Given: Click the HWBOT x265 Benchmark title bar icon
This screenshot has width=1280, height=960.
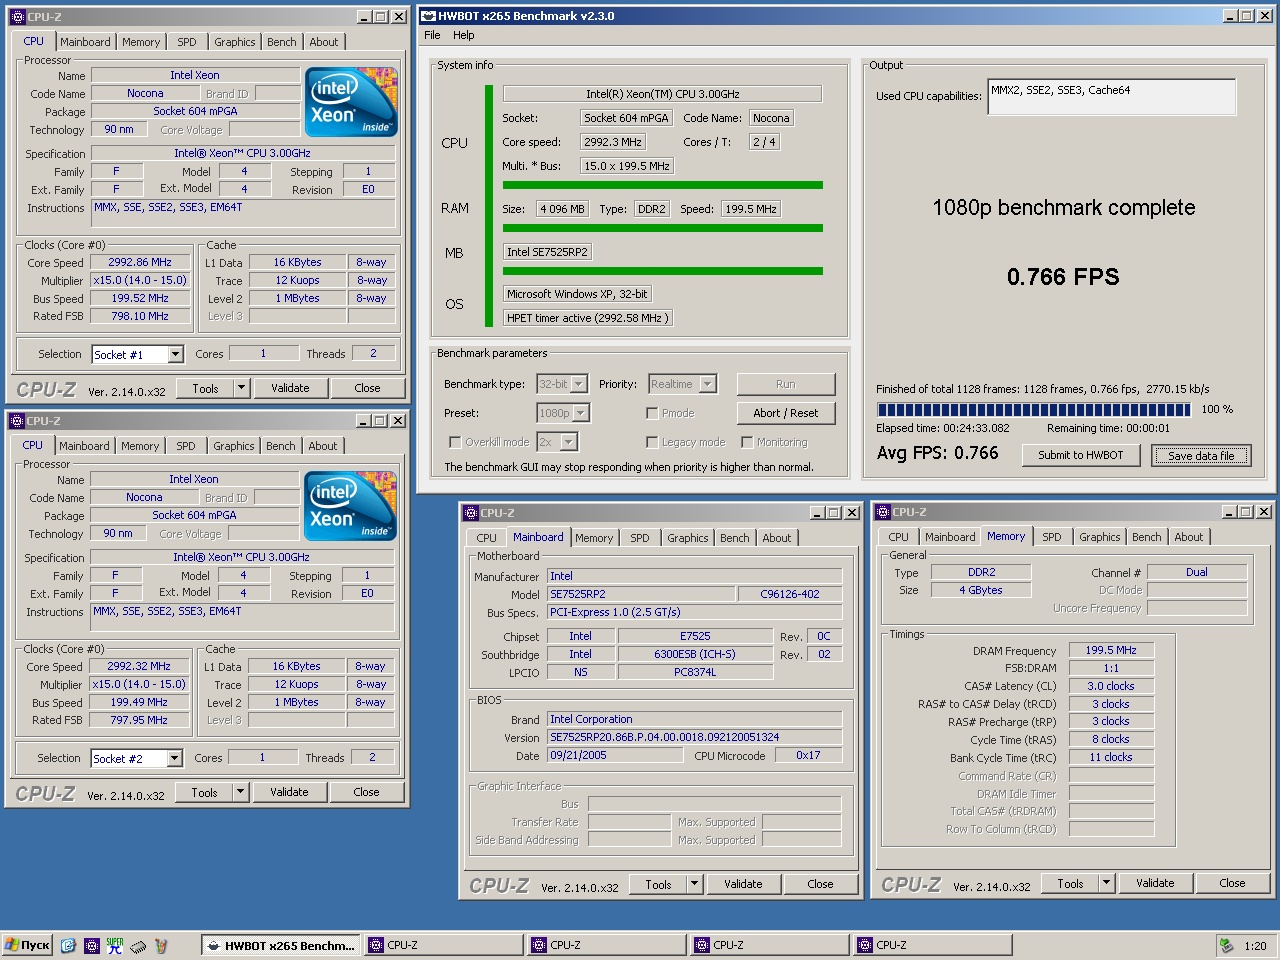Looking at the screenshot, I should pos(428,16).
